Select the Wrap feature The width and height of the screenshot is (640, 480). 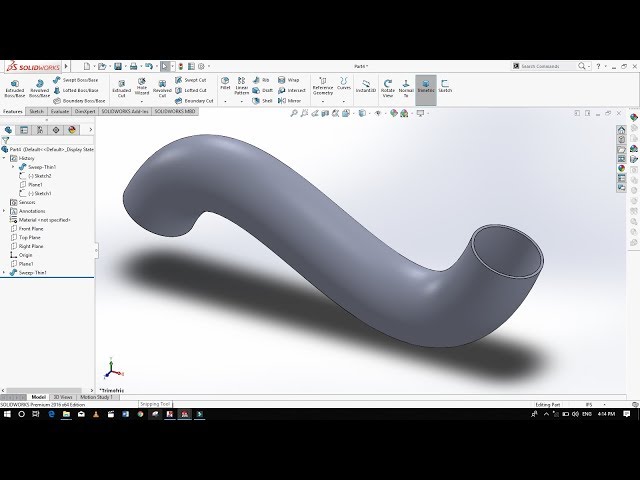coord(288,80)
